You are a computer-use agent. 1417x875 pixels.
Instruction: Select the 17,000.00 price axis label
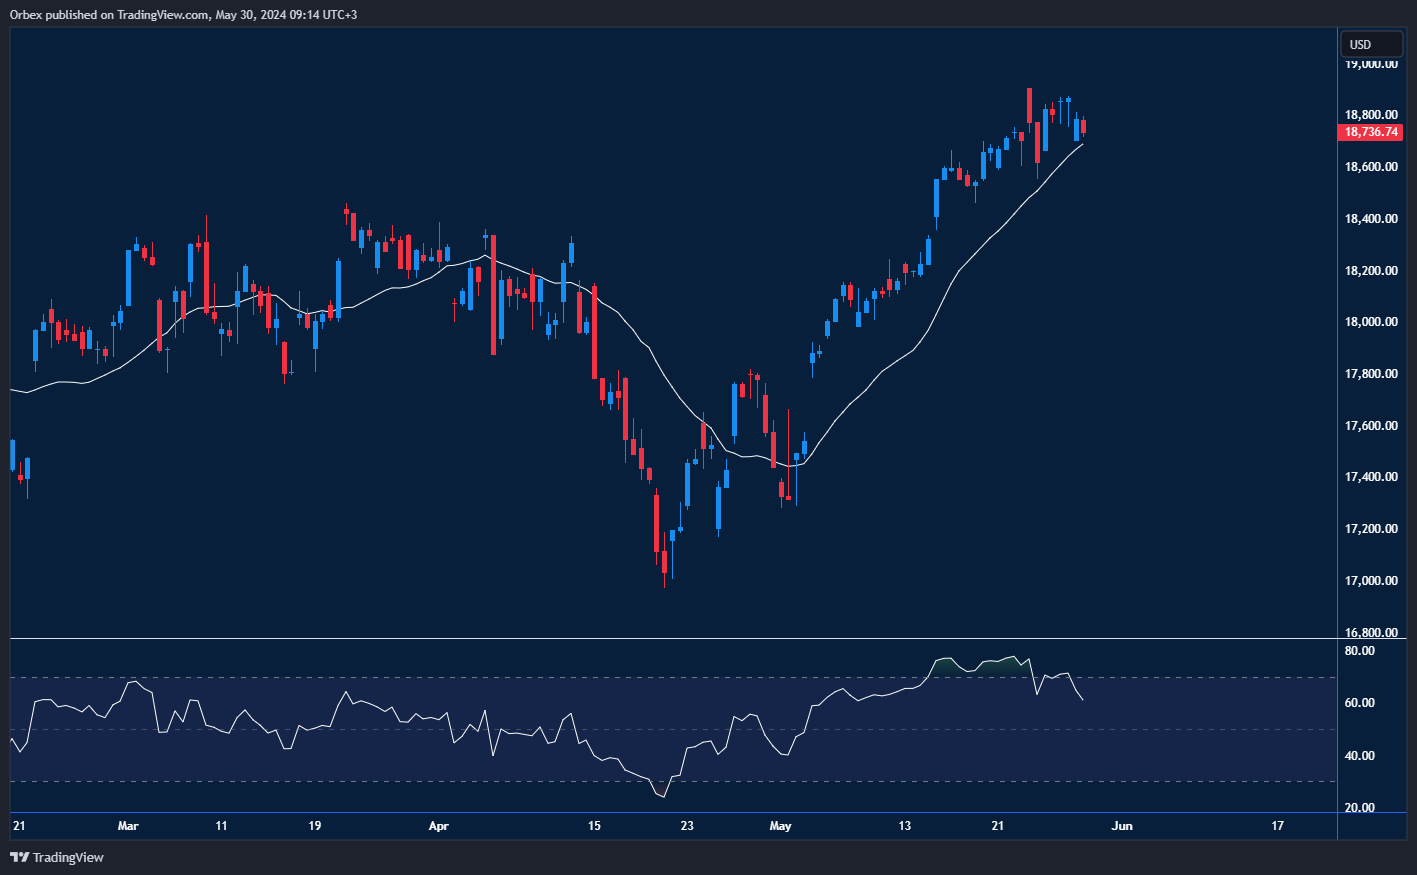point(1370,581)
